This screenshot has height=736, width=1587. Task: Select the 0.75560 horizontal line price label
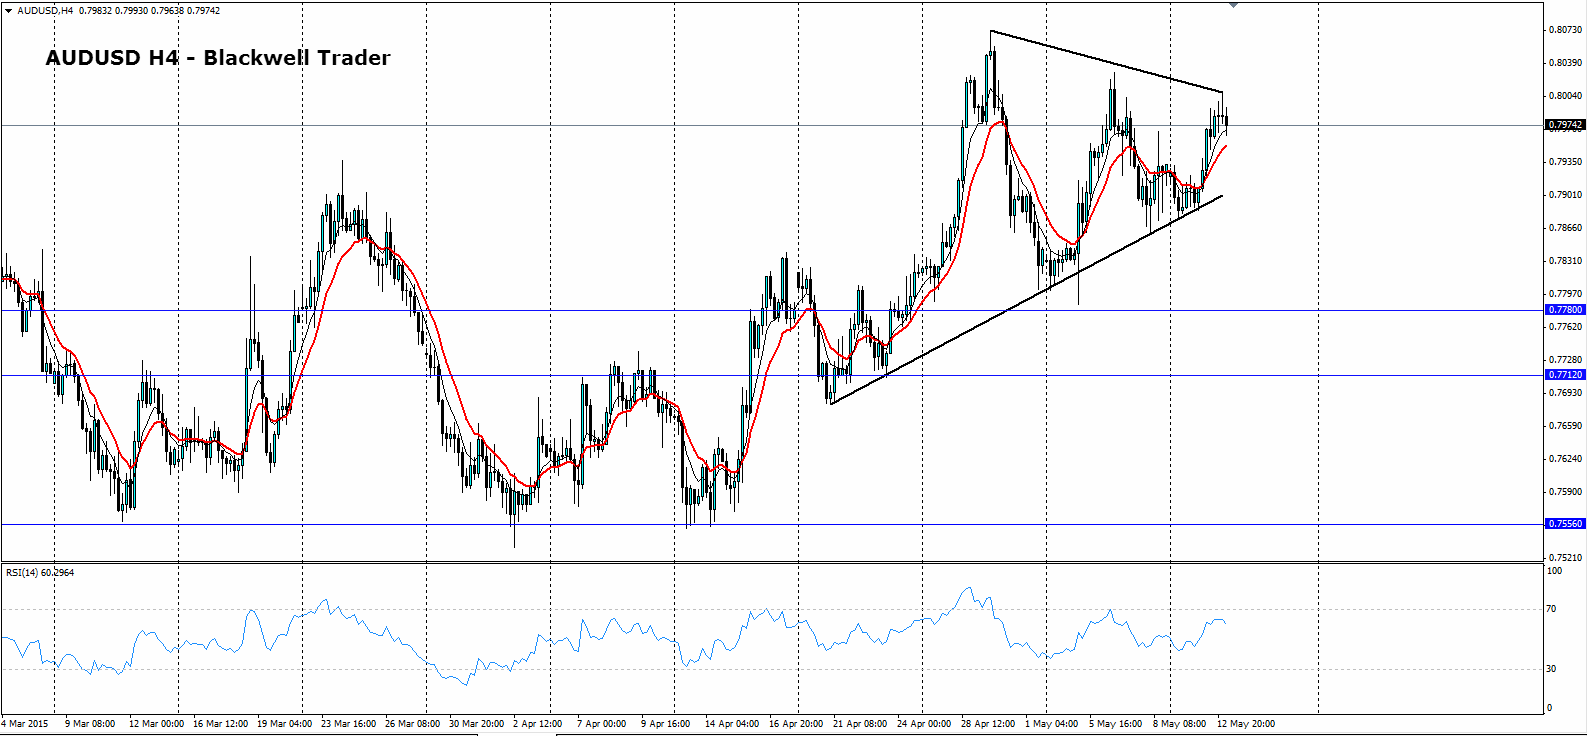click(x=1565, y=524)
